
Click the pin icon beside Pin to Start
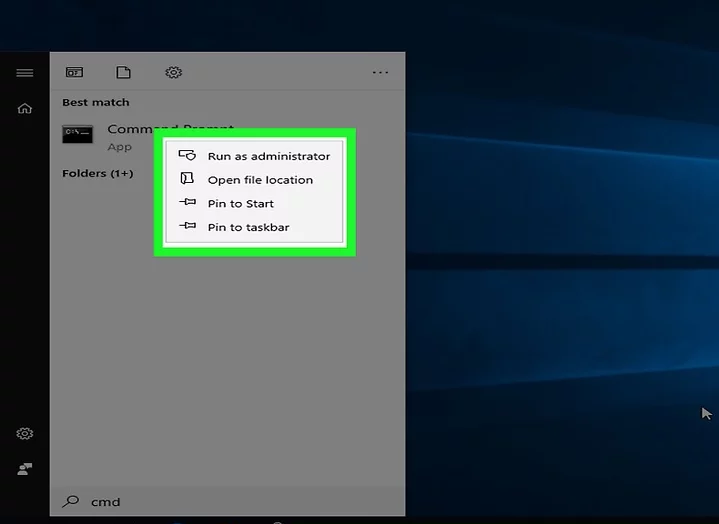tap(187, 203)
